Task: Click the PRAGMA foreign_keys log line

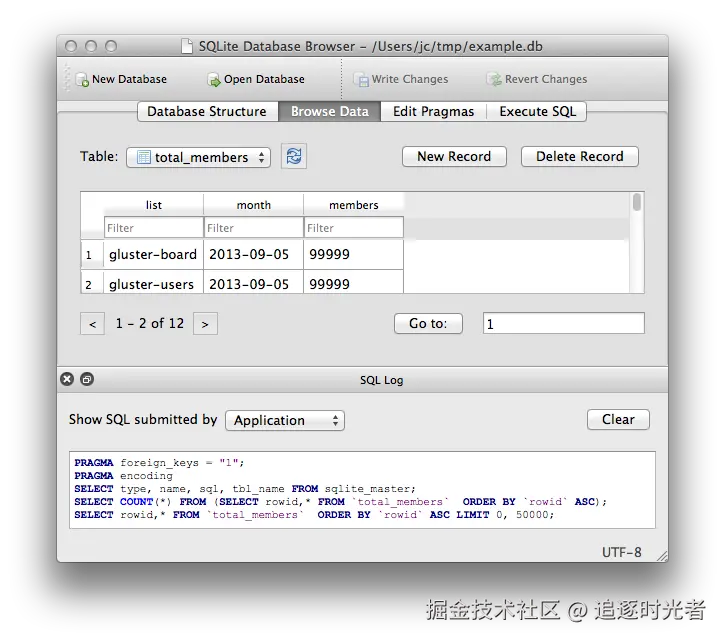Action: click(159, 462)
